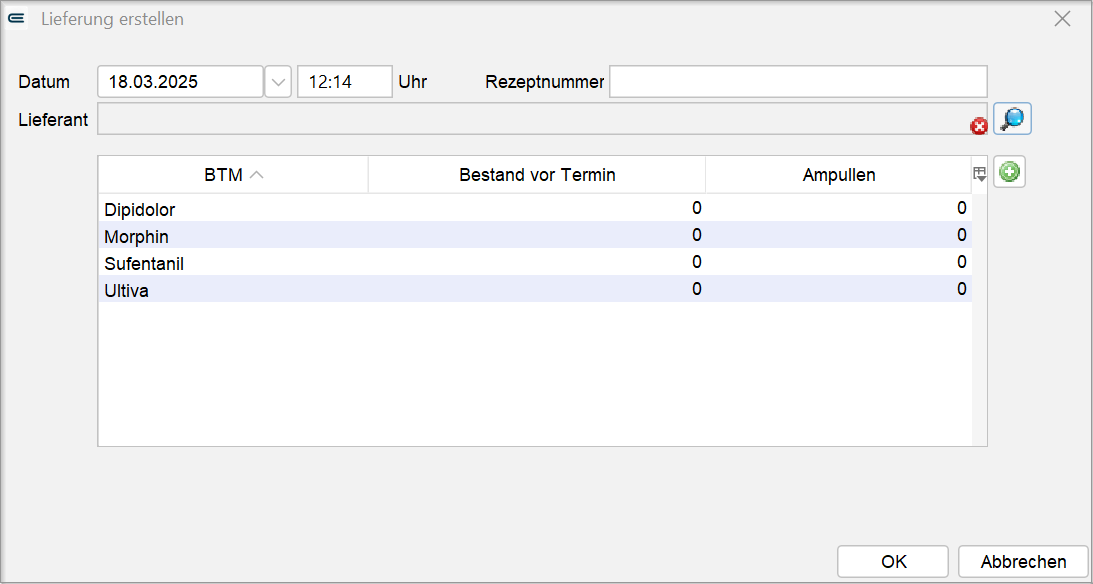Viewport: 1093px width, 584px height.
Task: Click the app logo in title bar
Action: pyautogui.click(x=16, y=19)
